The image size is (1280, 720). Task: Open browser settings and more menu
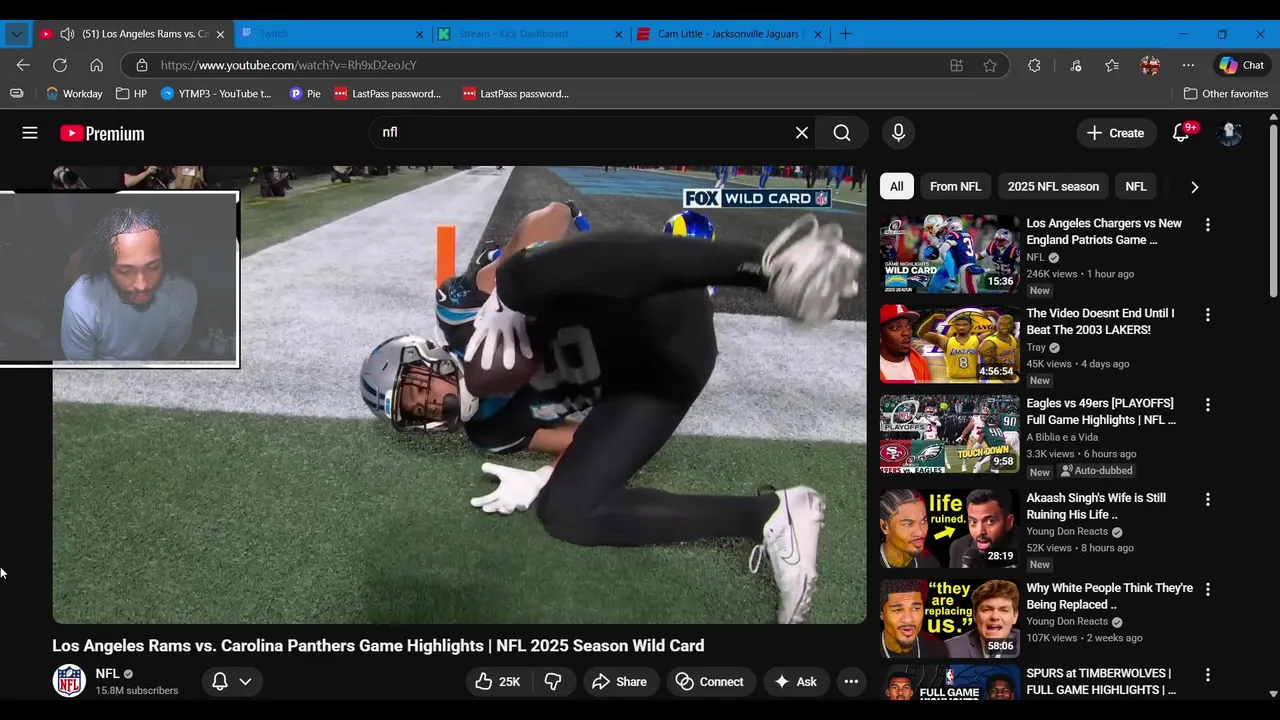pyautogui.click(x=1188, y=65)
